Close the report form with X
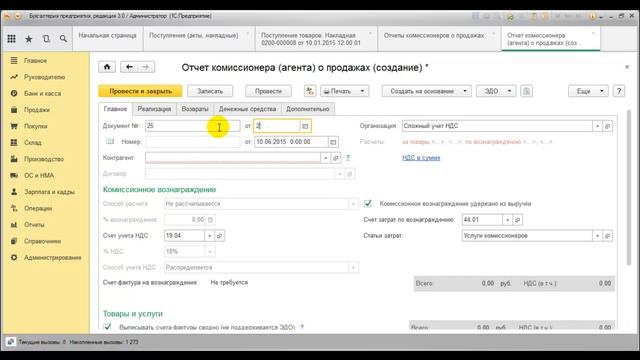This screenshot has height=360, width=640. [x=627, y=67]
